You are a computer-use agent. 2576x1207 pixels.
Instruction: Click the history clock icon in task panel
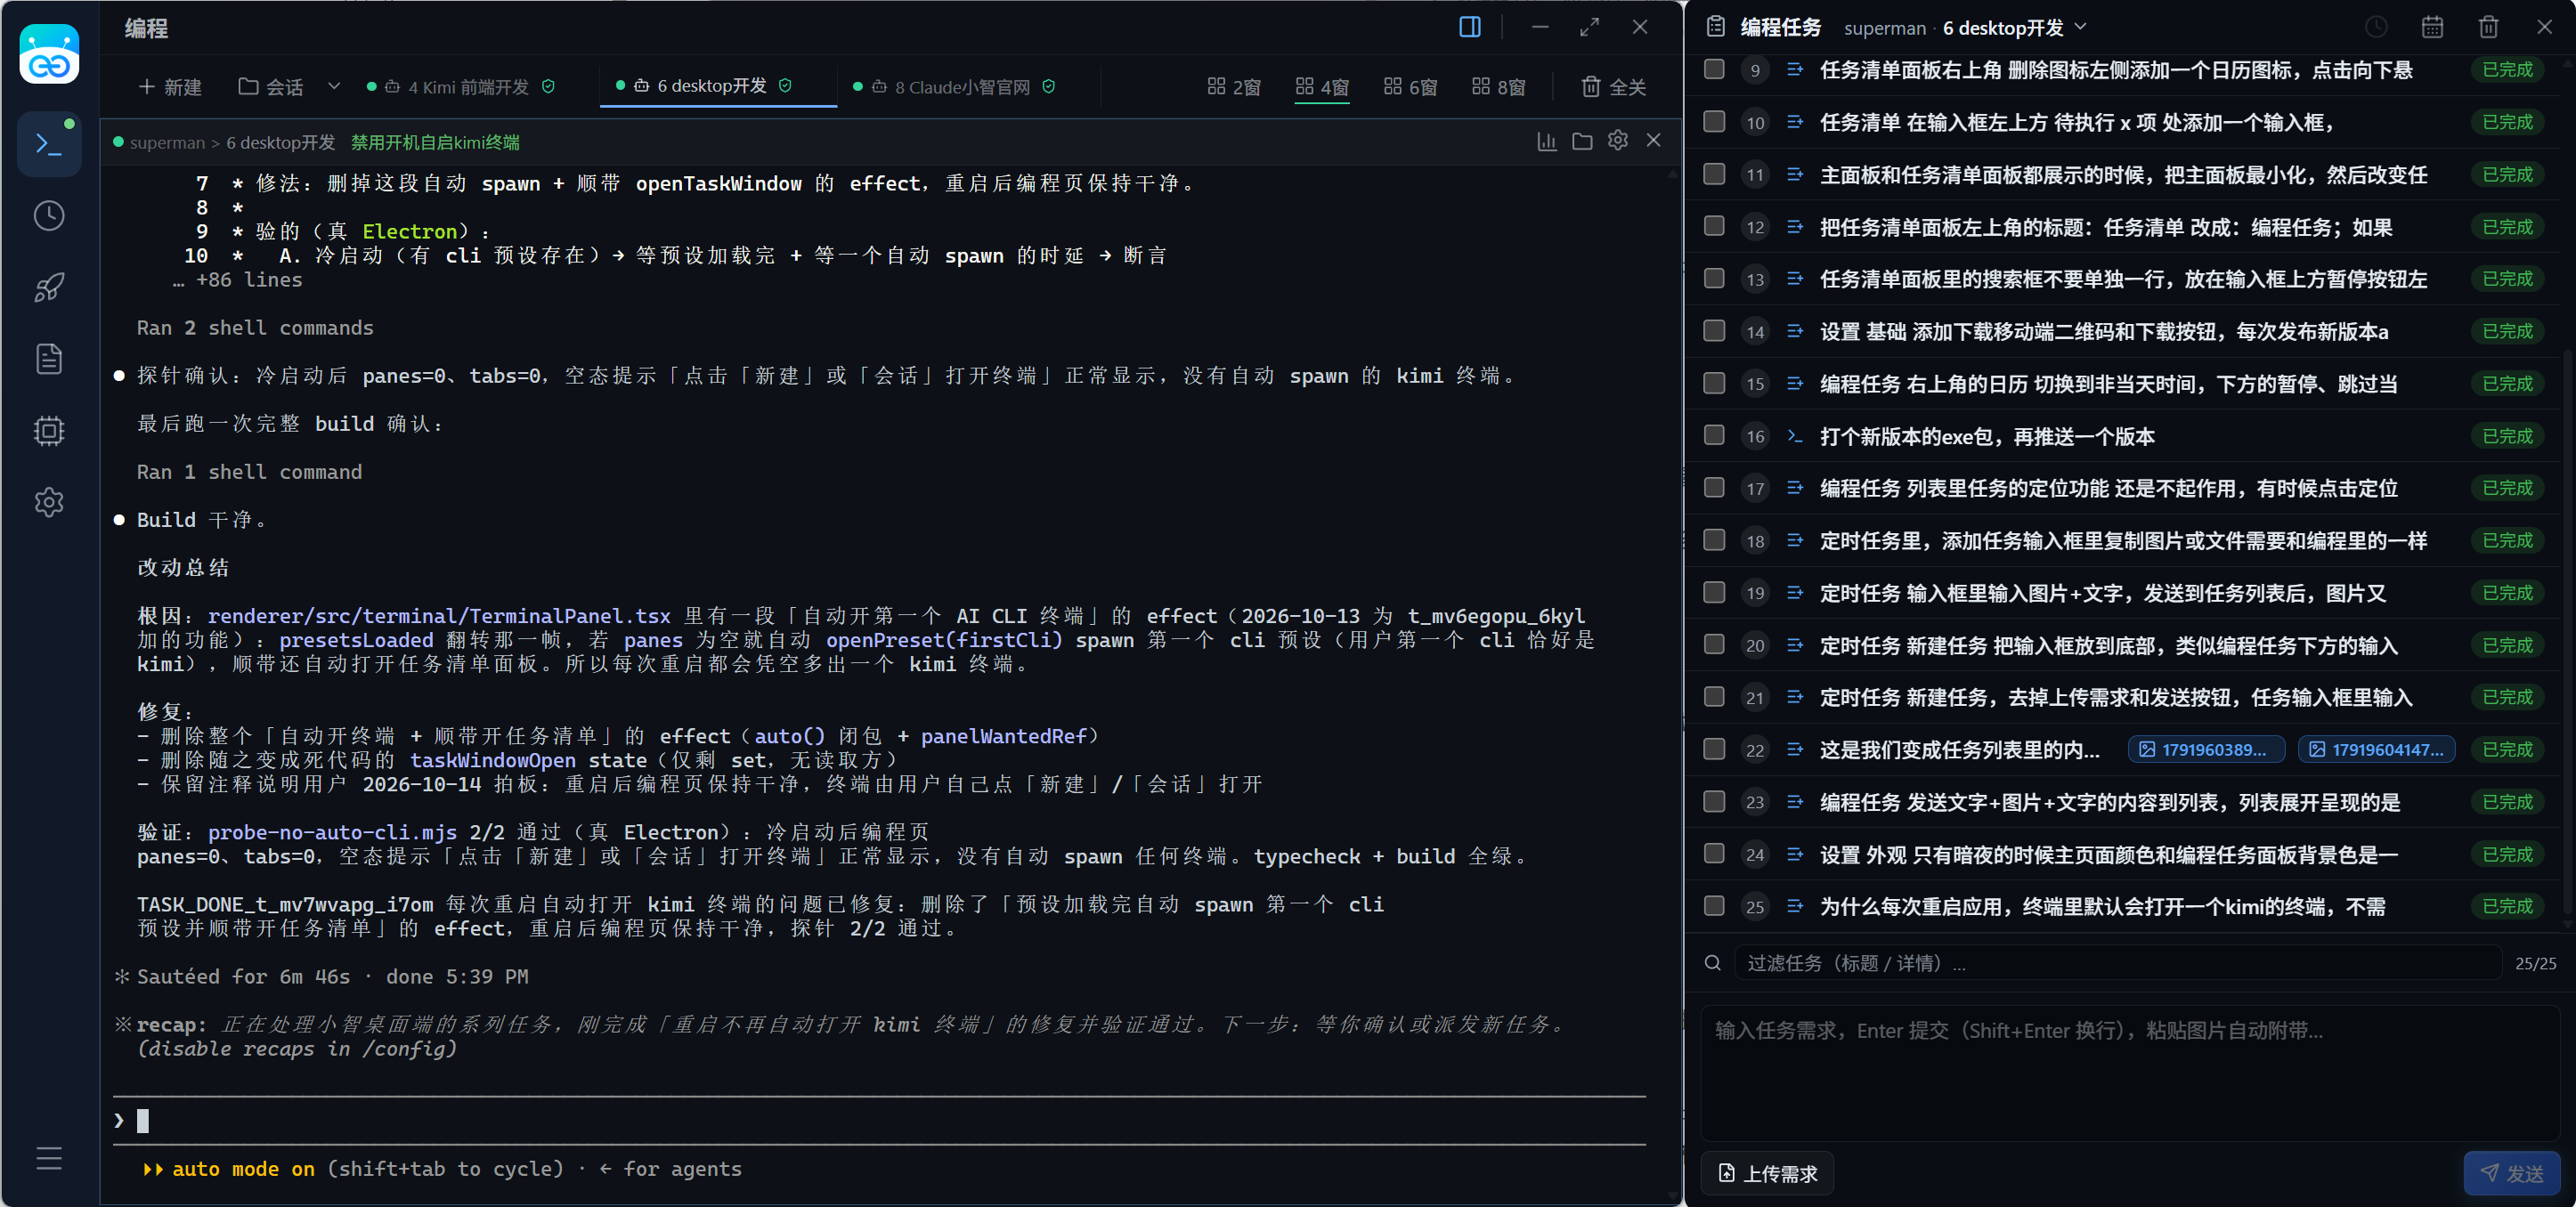[x=2376, y=27]
